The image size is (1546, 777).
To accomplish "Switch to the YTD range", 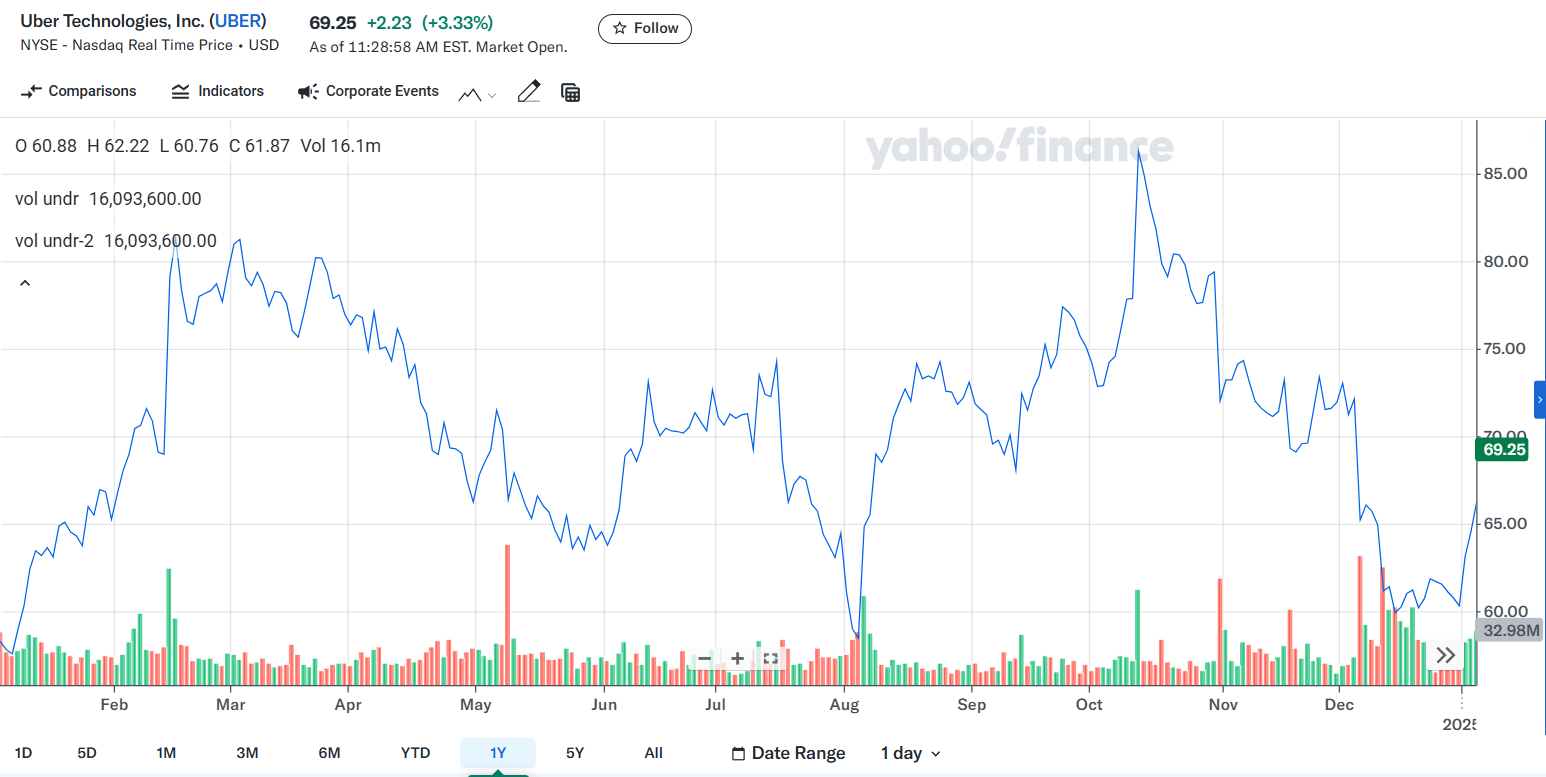I will point(415,753).
